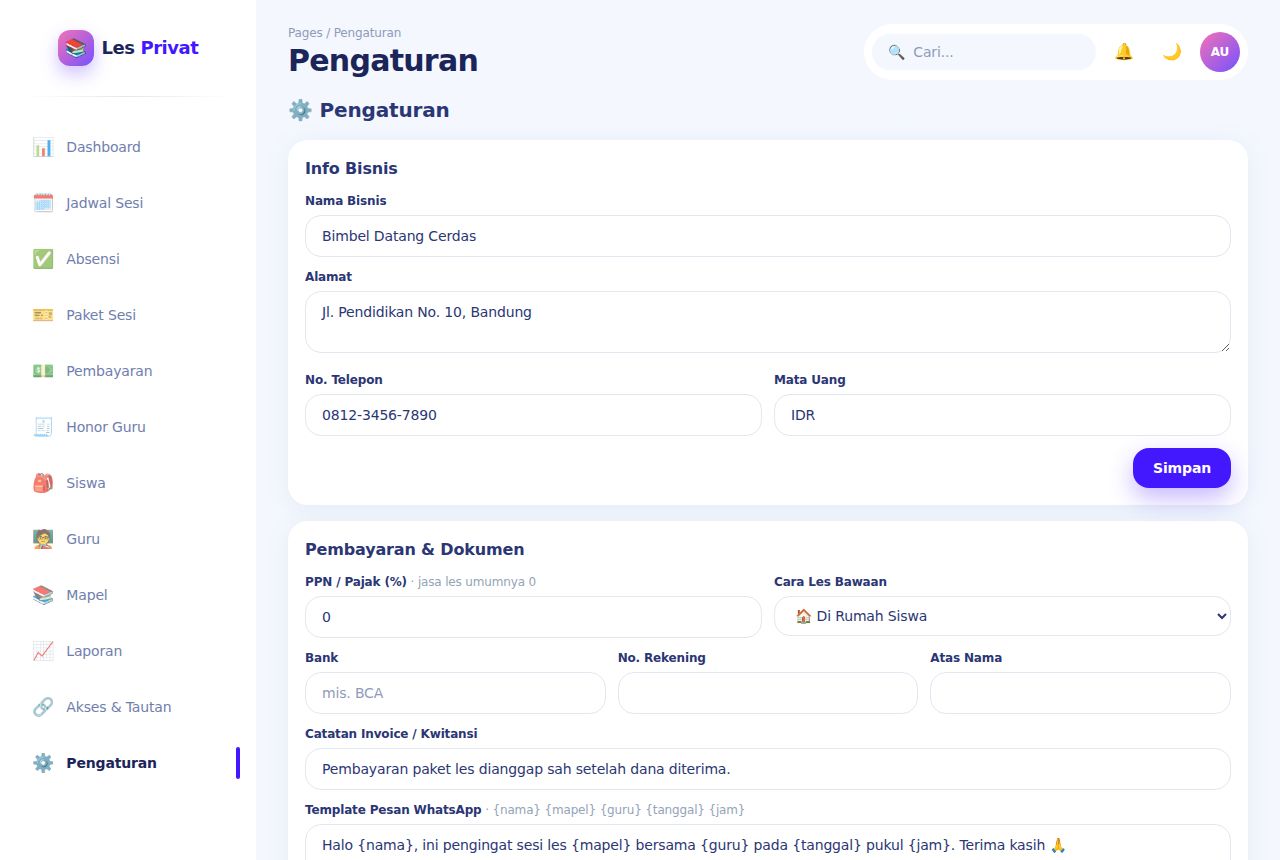Click the Laporan trend chart icon
This screenshot has height=860, width=1280.
43,651
